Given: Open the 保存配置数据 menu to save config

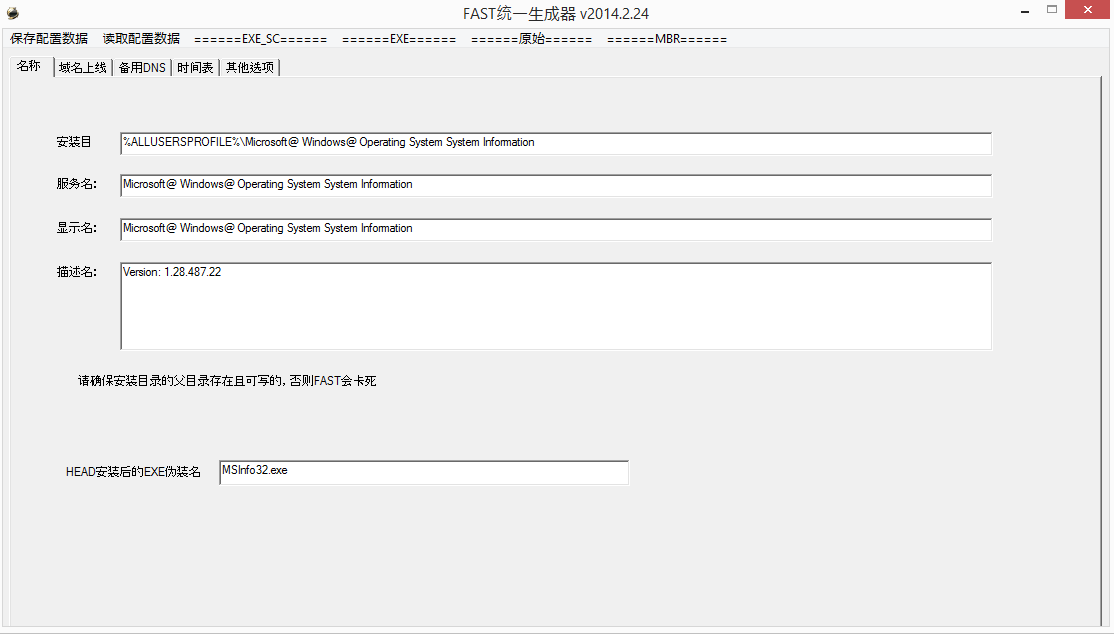Looking at the screenshot, I should (x=46, y=39).
